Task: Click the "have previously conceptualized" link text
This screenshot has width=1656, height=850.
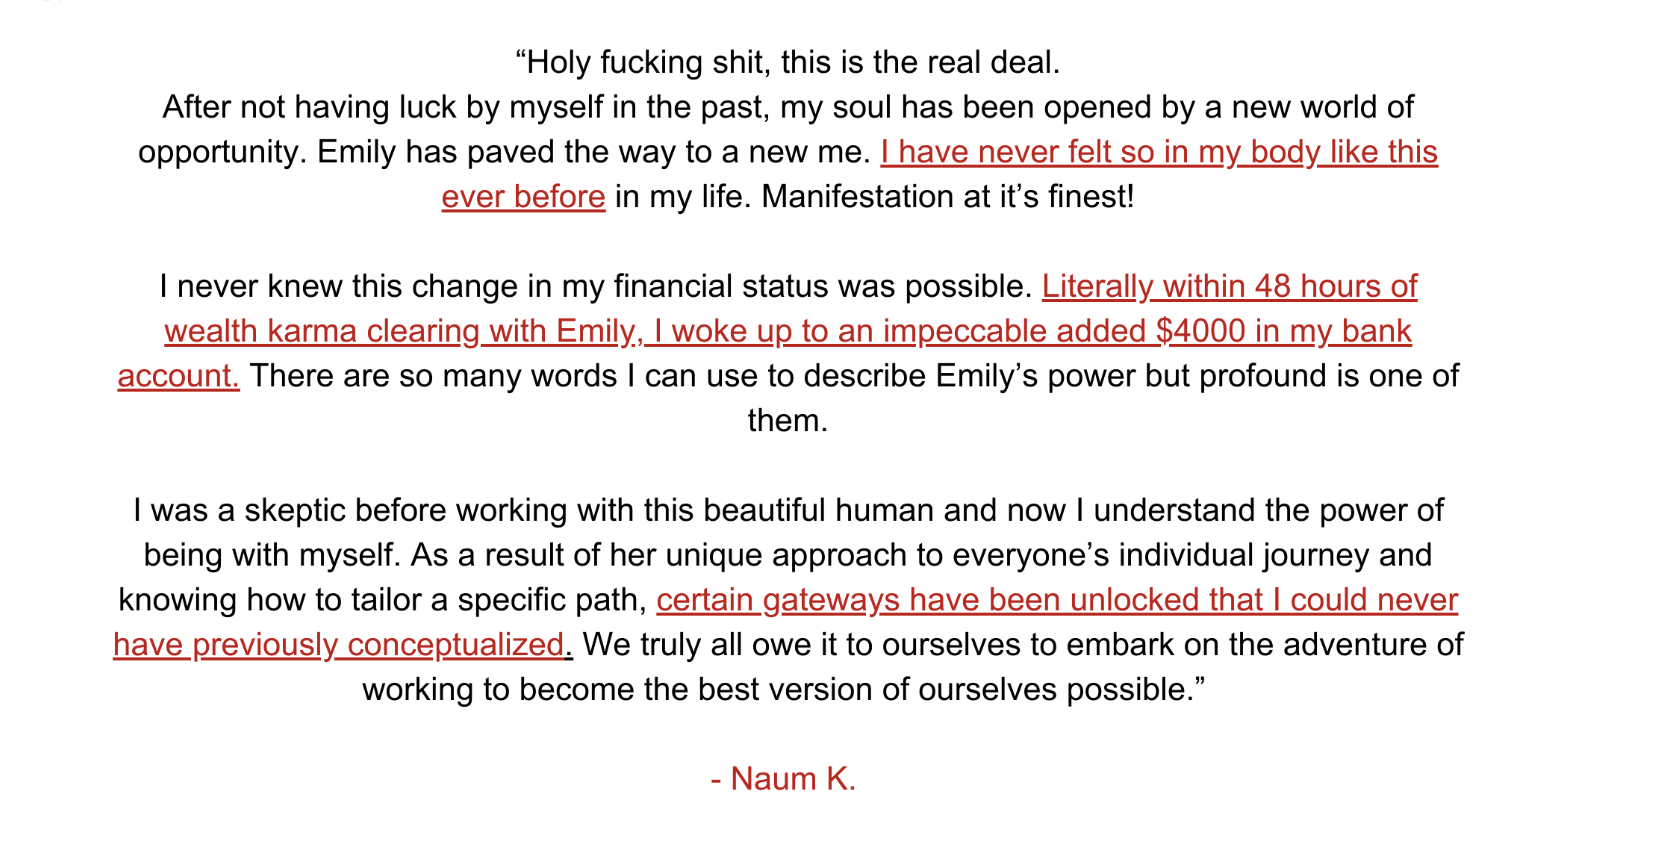Action: (338, 645)
